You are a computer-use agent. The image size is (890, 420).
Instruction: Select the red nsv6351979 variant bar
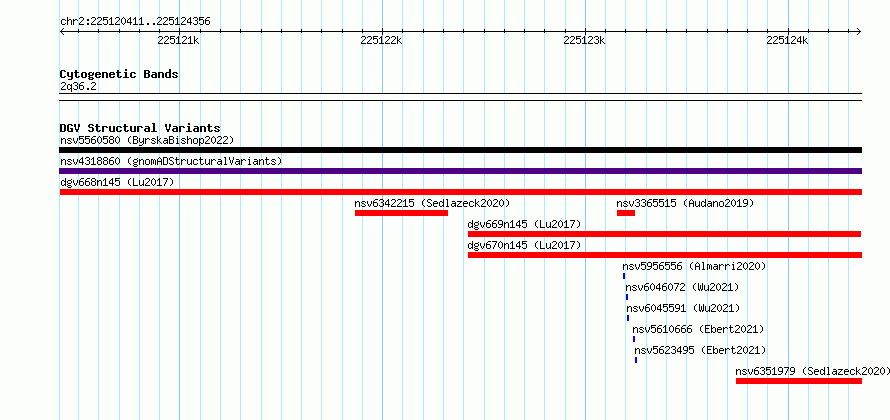pyautogui.click(x=799, y=381)
